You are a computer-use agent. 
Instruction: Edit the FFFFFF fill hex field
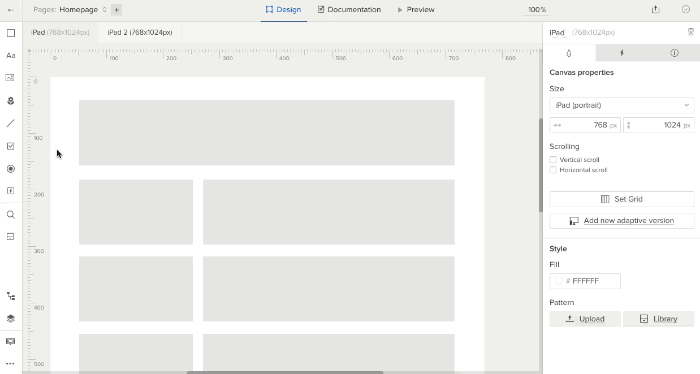pos(585,281)
